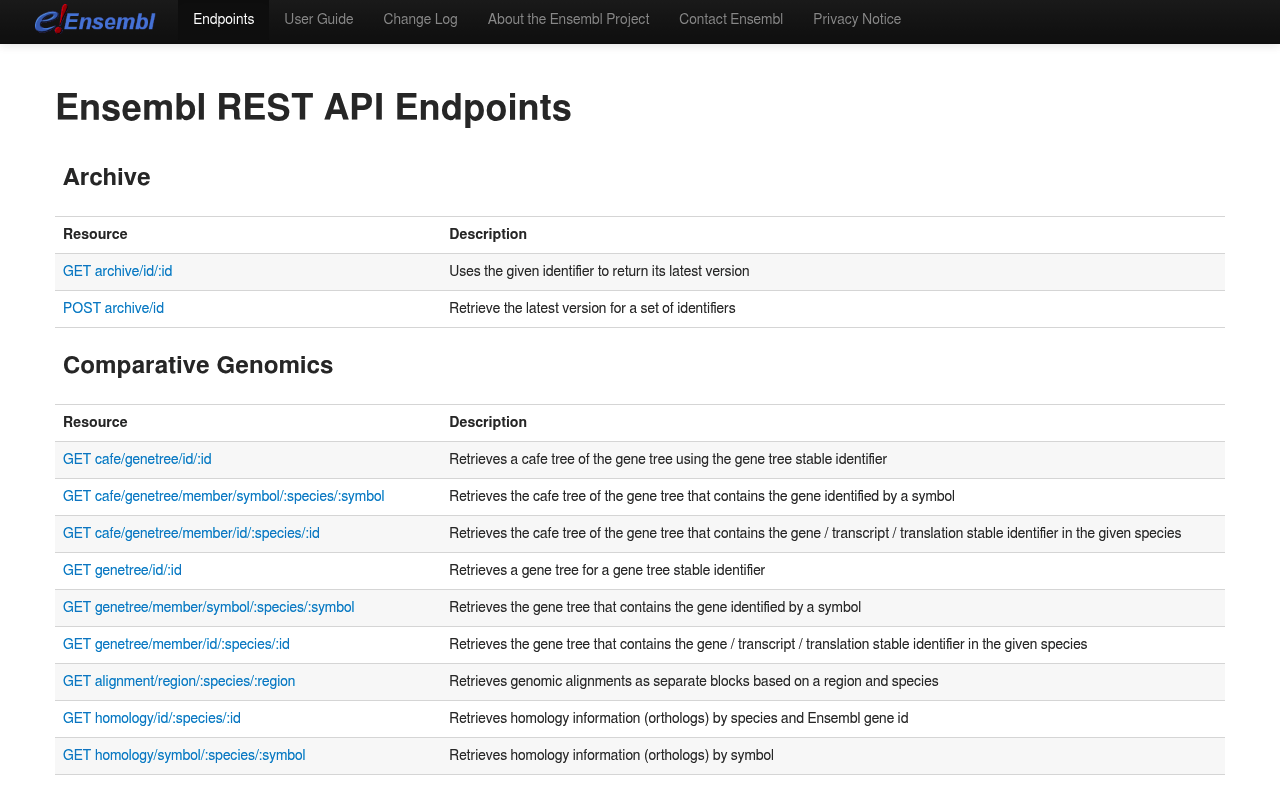Click 'Retrieves the cafe tree...gene identified by a symbol' description

[702, 496]
